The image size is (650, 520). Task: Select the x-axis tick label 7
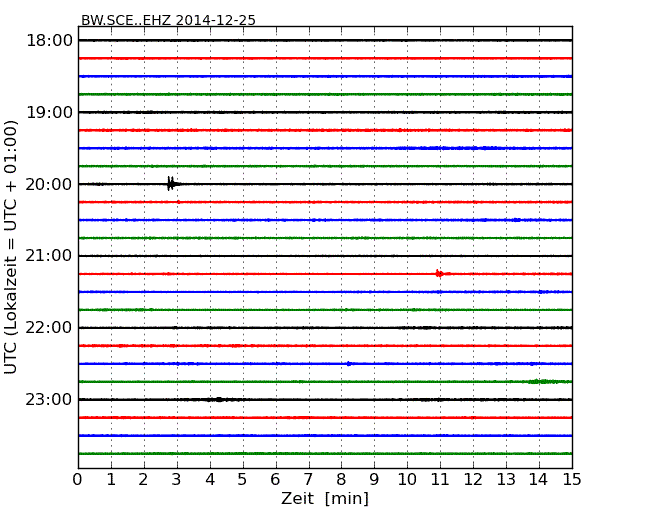[x=308, y=479]
